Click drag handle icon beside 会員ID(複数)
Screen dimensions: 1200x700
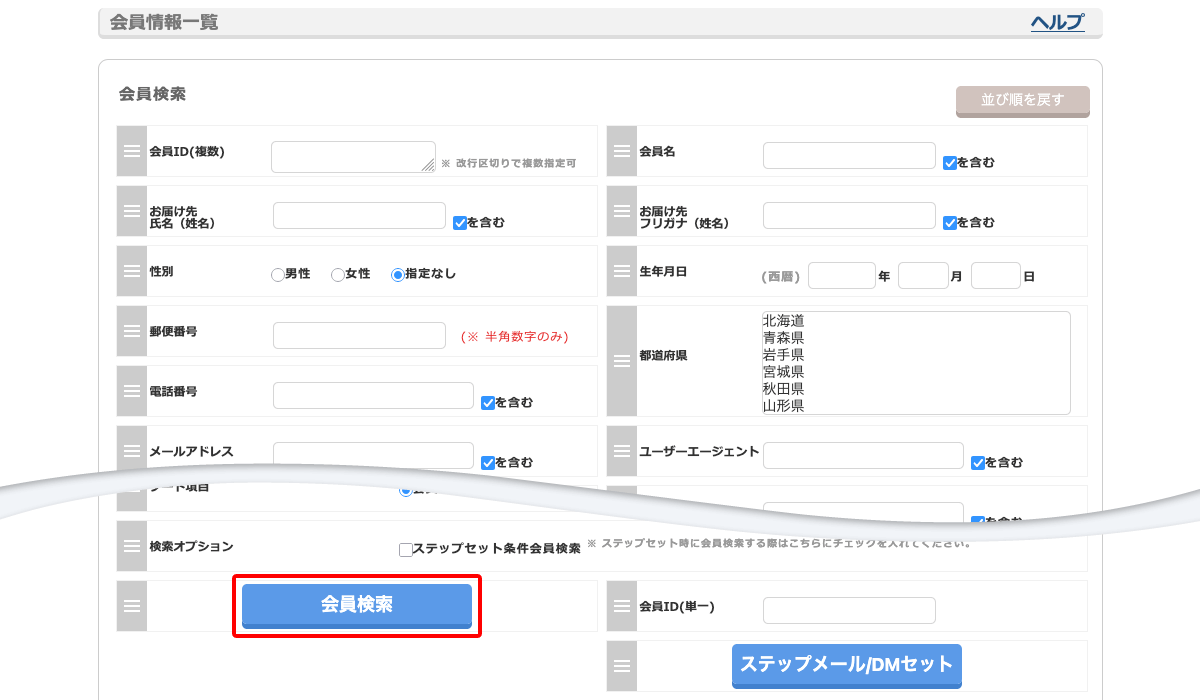132,151
